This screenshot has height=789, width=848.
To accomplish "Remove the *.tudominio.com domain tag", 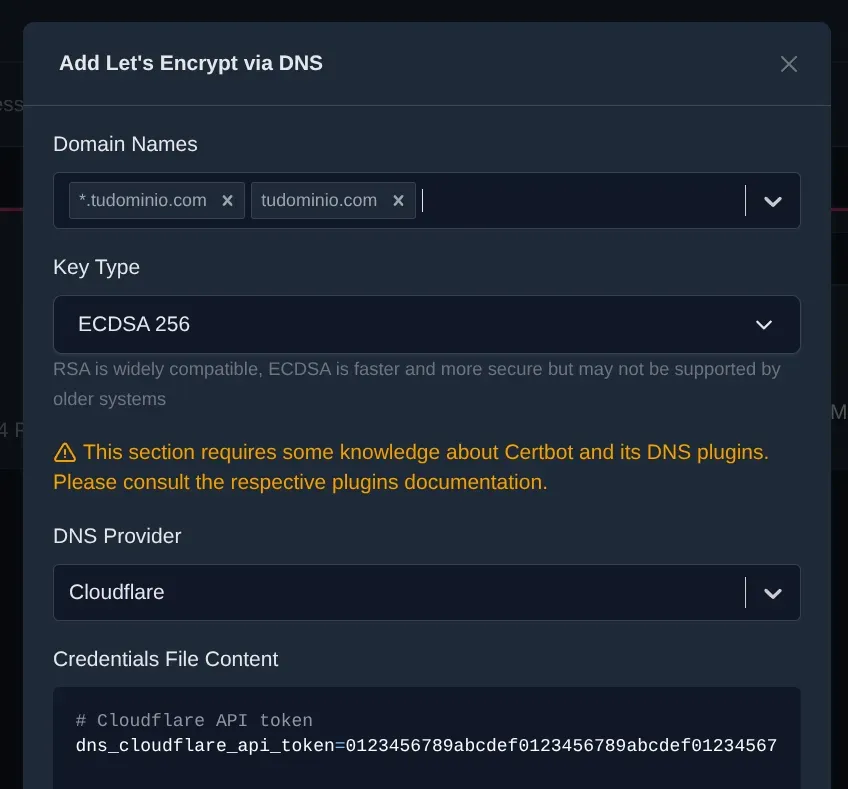I will point(227,201).
